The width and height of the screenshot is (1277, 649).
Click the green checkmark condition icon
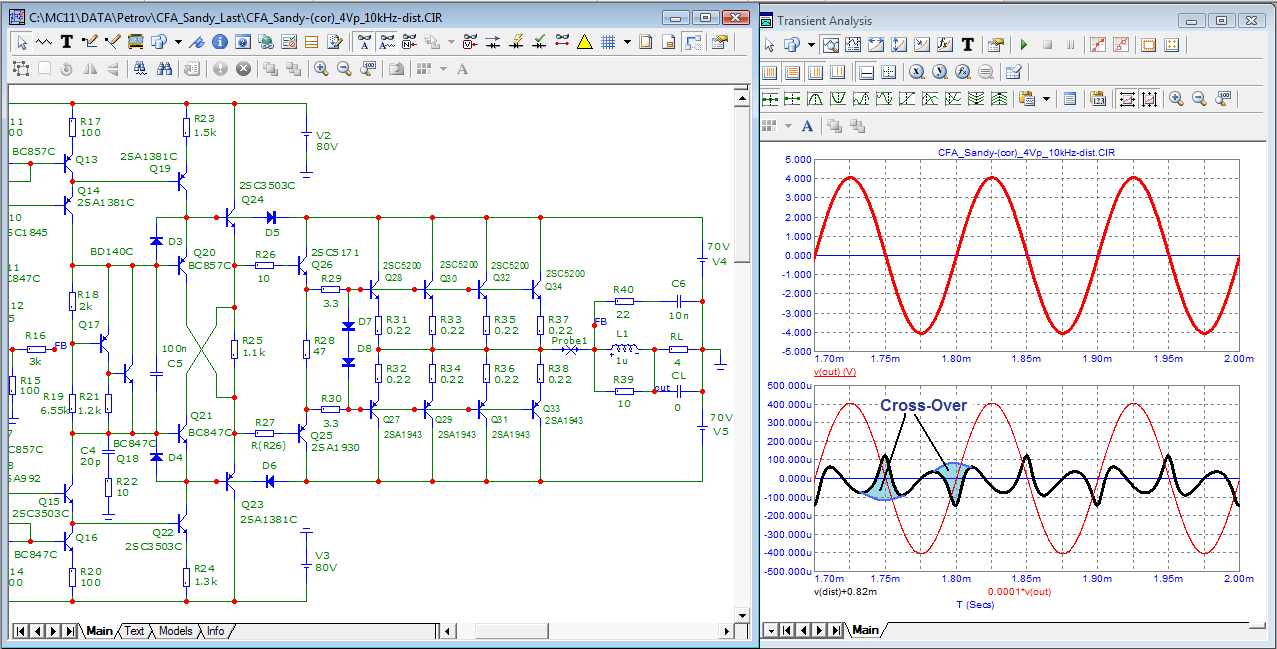click(539, 42)
